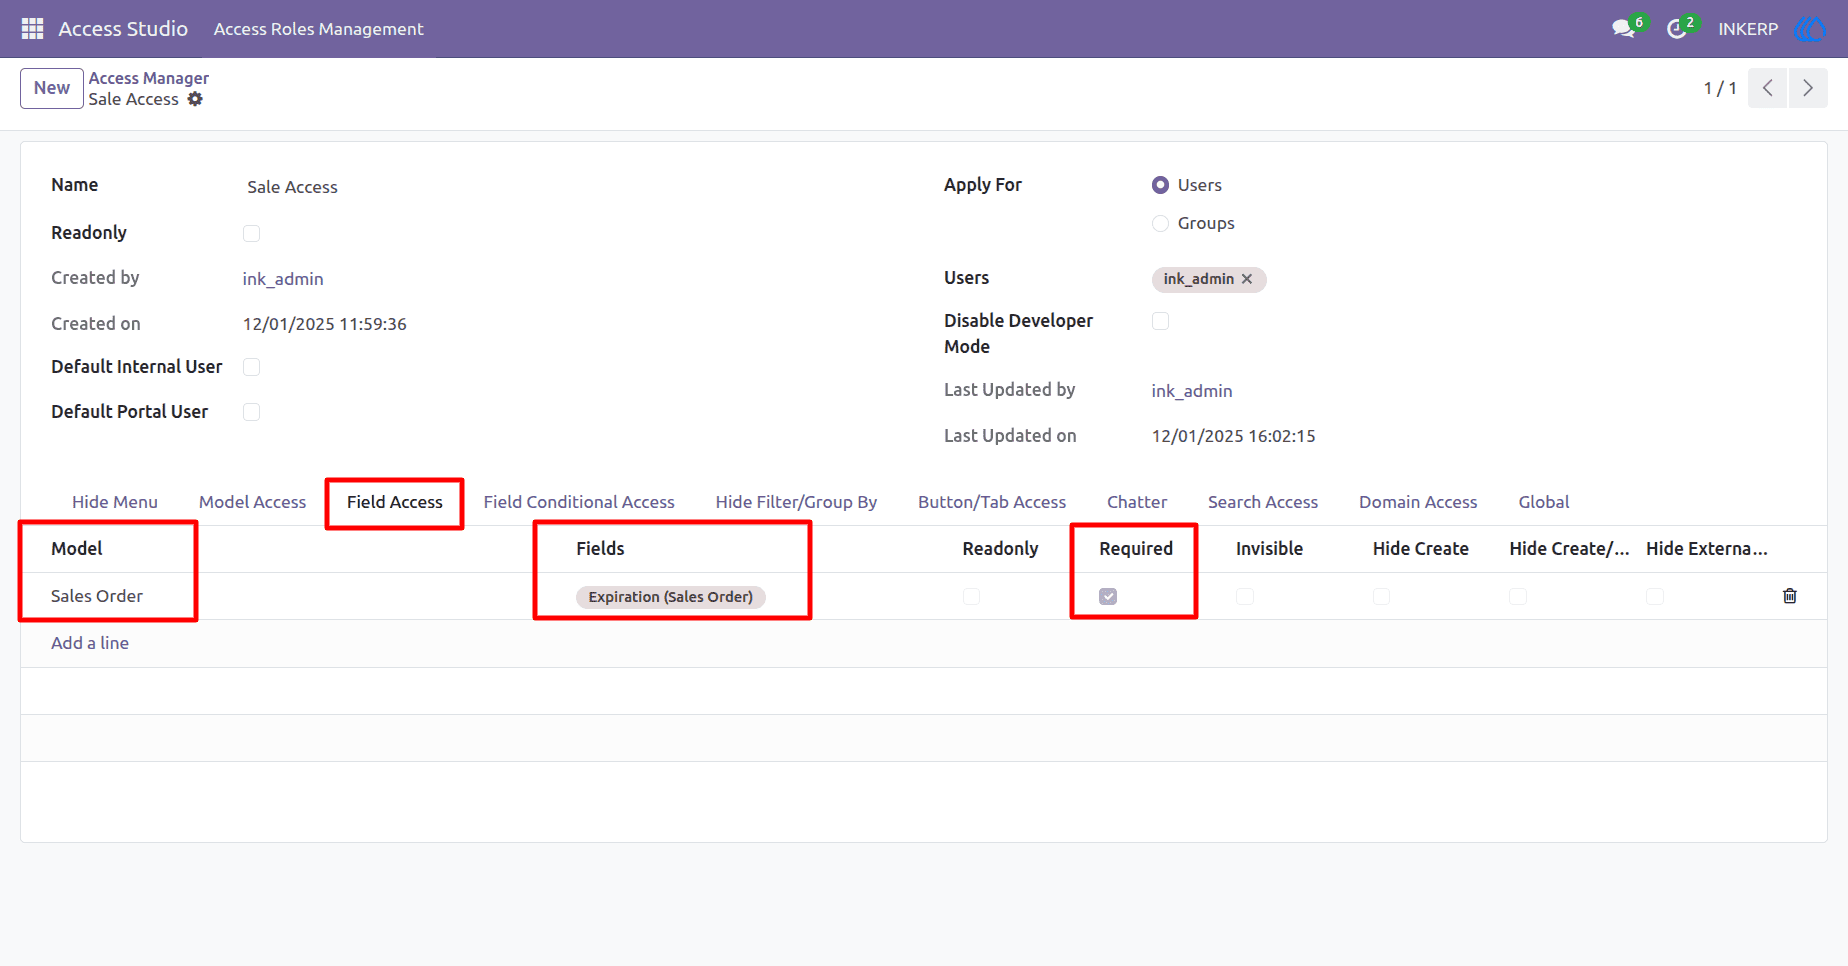The image size is (1848, 966).
Task: Open the gear actions menu beside Sale Access
Action: click(195, 99)
